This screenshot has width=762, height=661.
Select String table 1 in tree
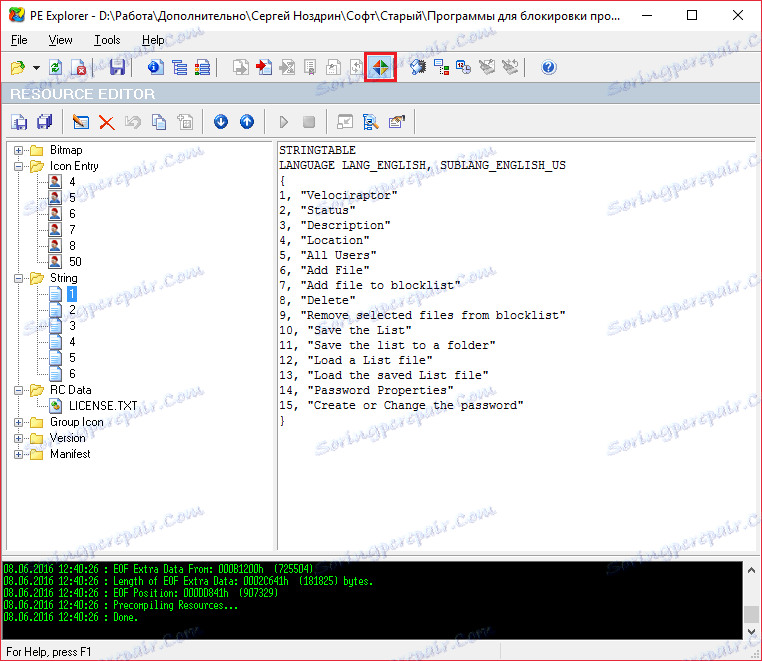[x=72, y=294]
